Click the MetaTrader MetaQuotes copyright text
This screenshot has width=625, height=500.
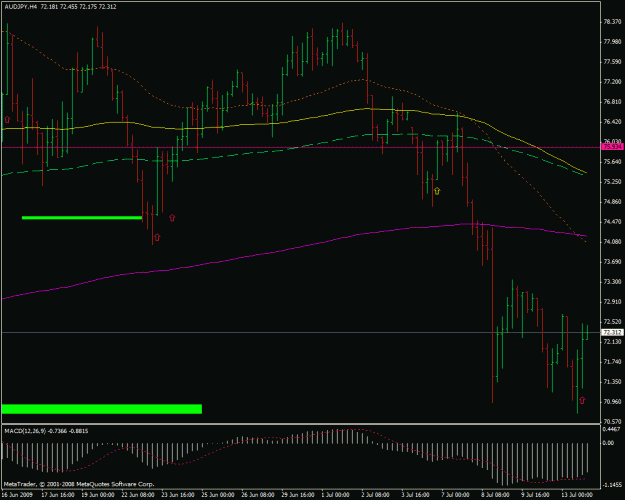(79, 484)
